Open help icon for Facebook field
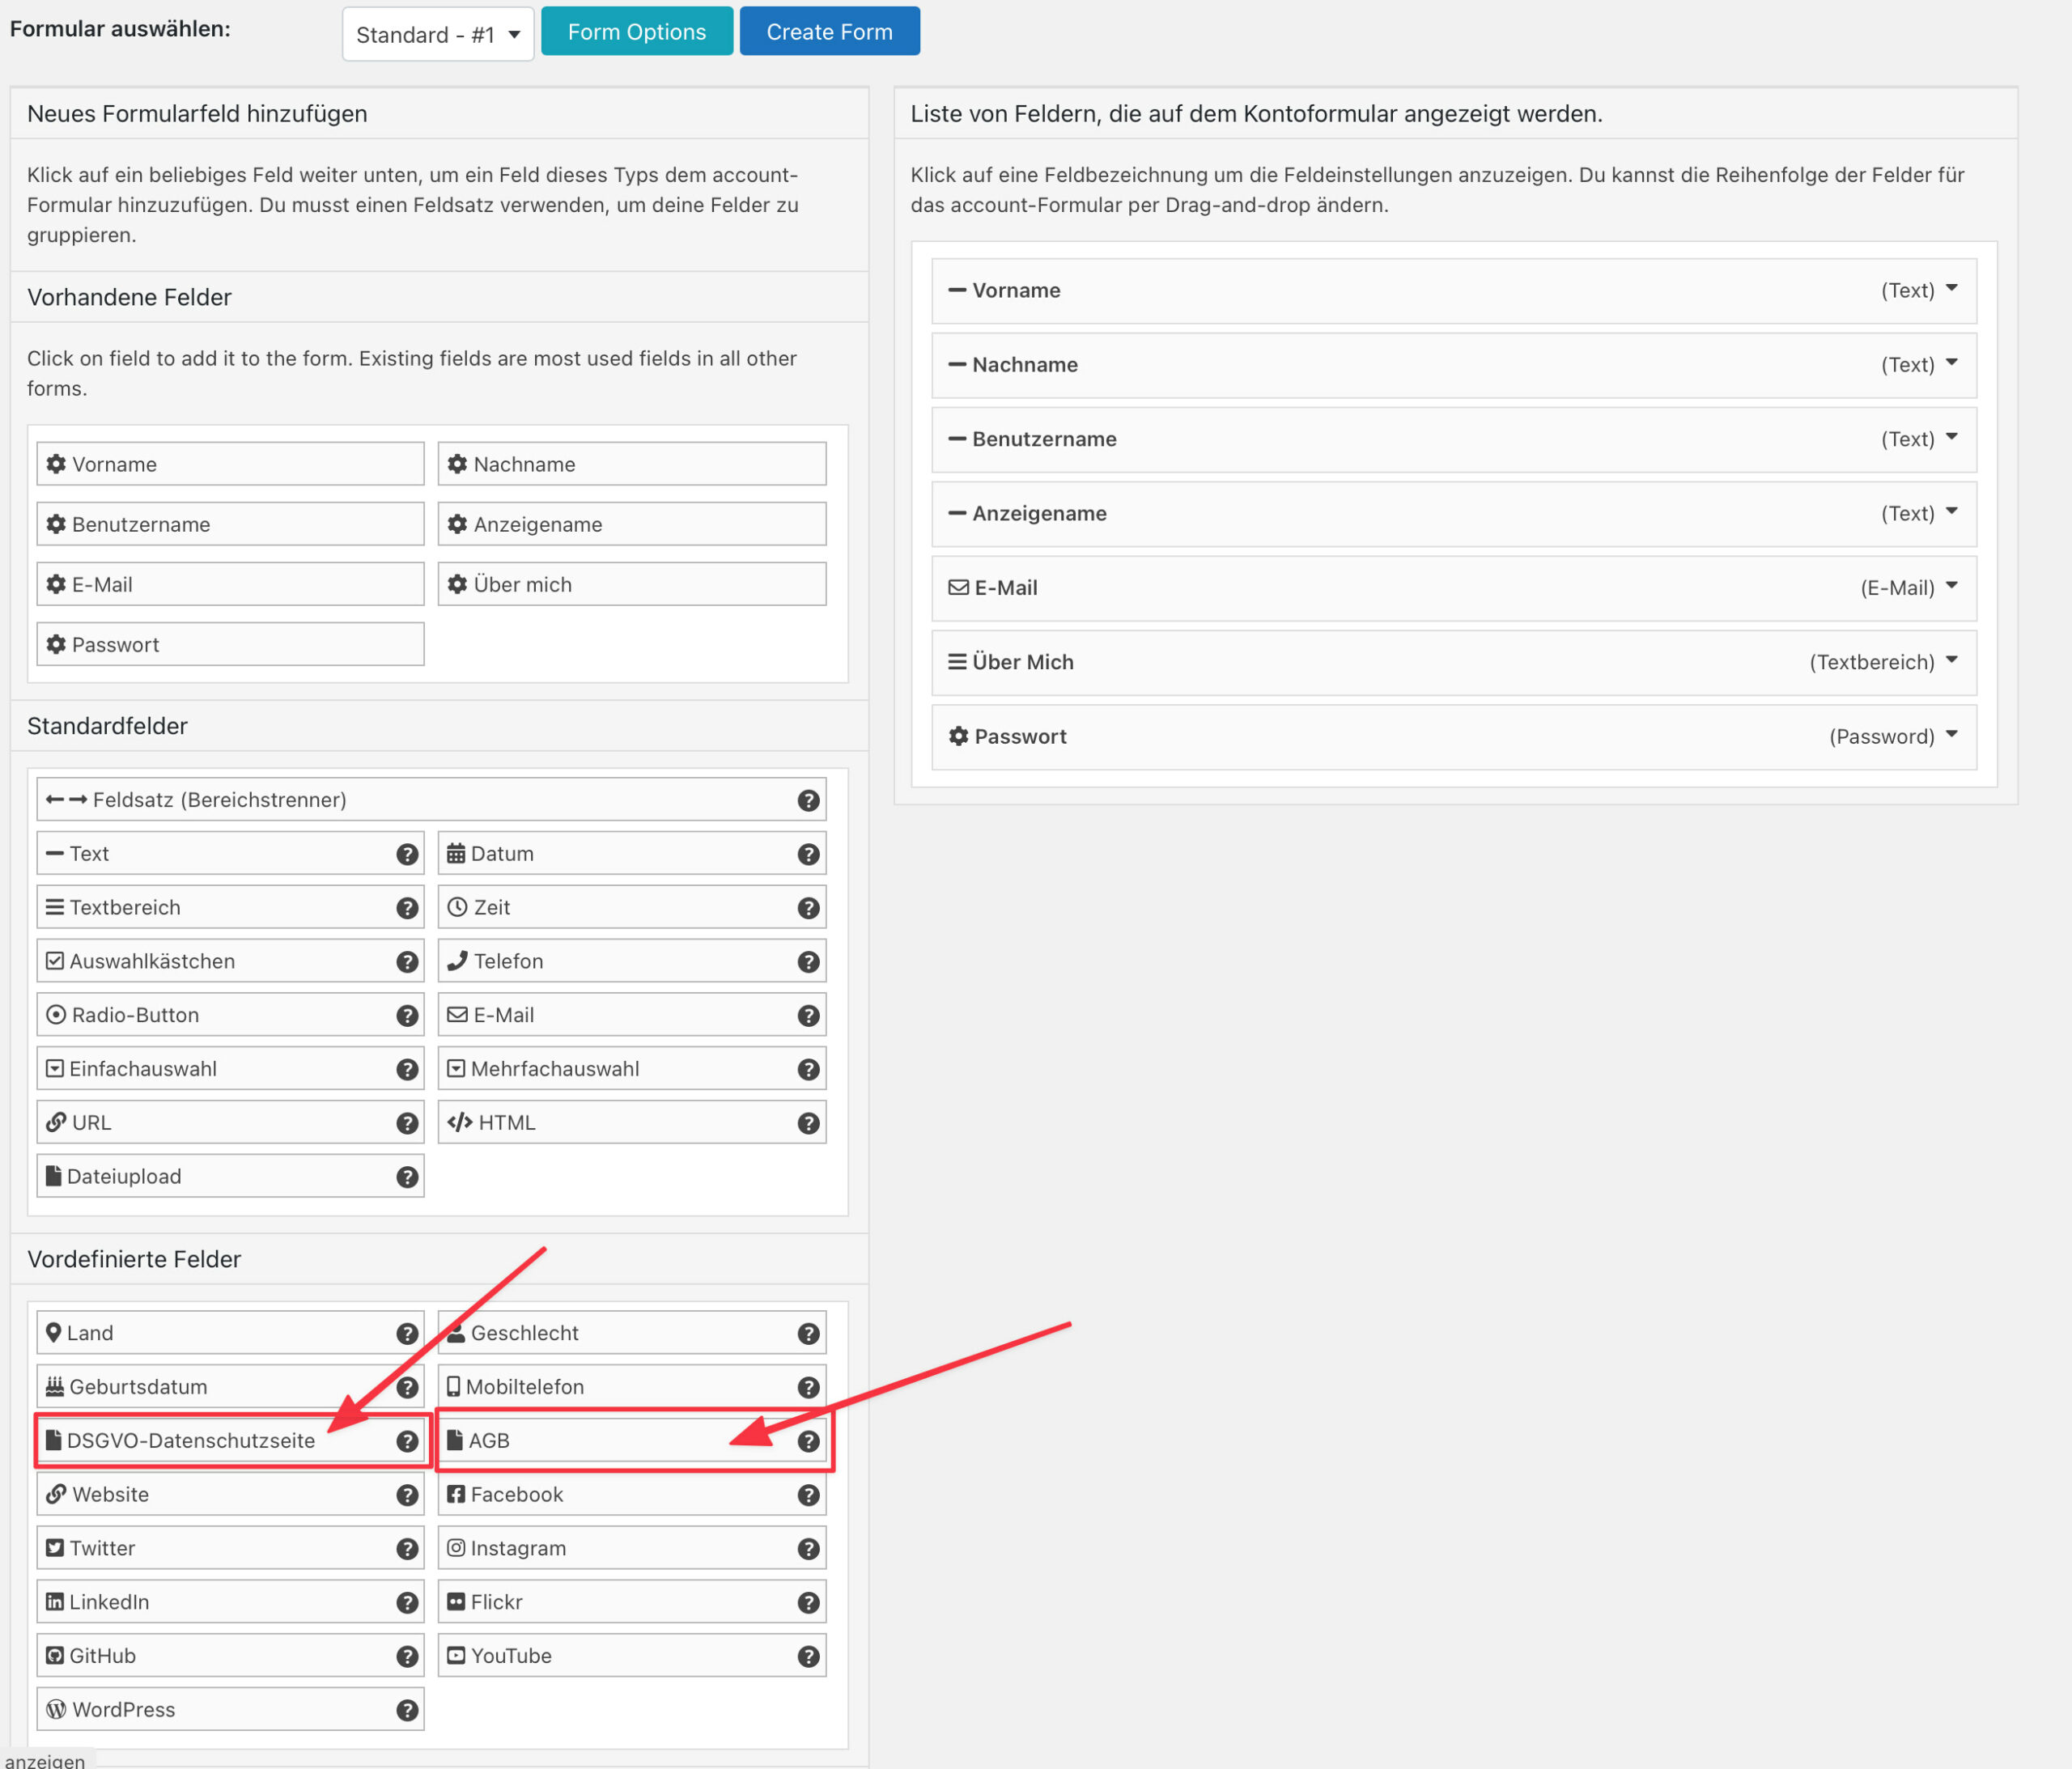The image size is (2072, 1769). 809,1495
